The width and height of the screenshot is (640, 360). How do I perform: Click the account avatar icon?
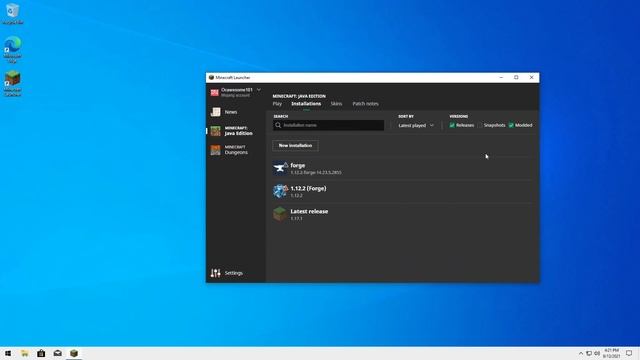point(214,93)
